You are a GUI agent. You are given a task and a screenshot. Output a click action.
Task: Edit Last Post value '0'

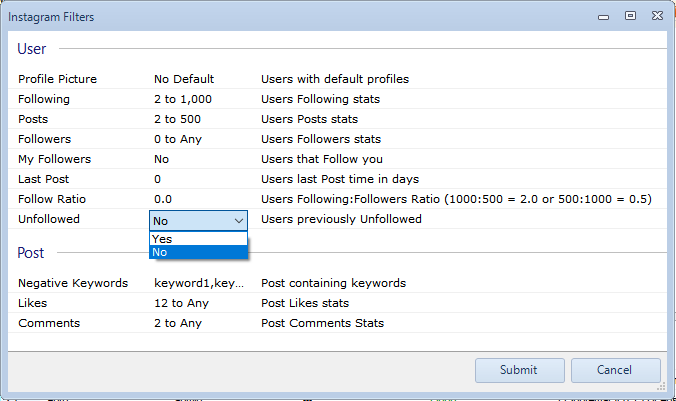coord(157,179)
